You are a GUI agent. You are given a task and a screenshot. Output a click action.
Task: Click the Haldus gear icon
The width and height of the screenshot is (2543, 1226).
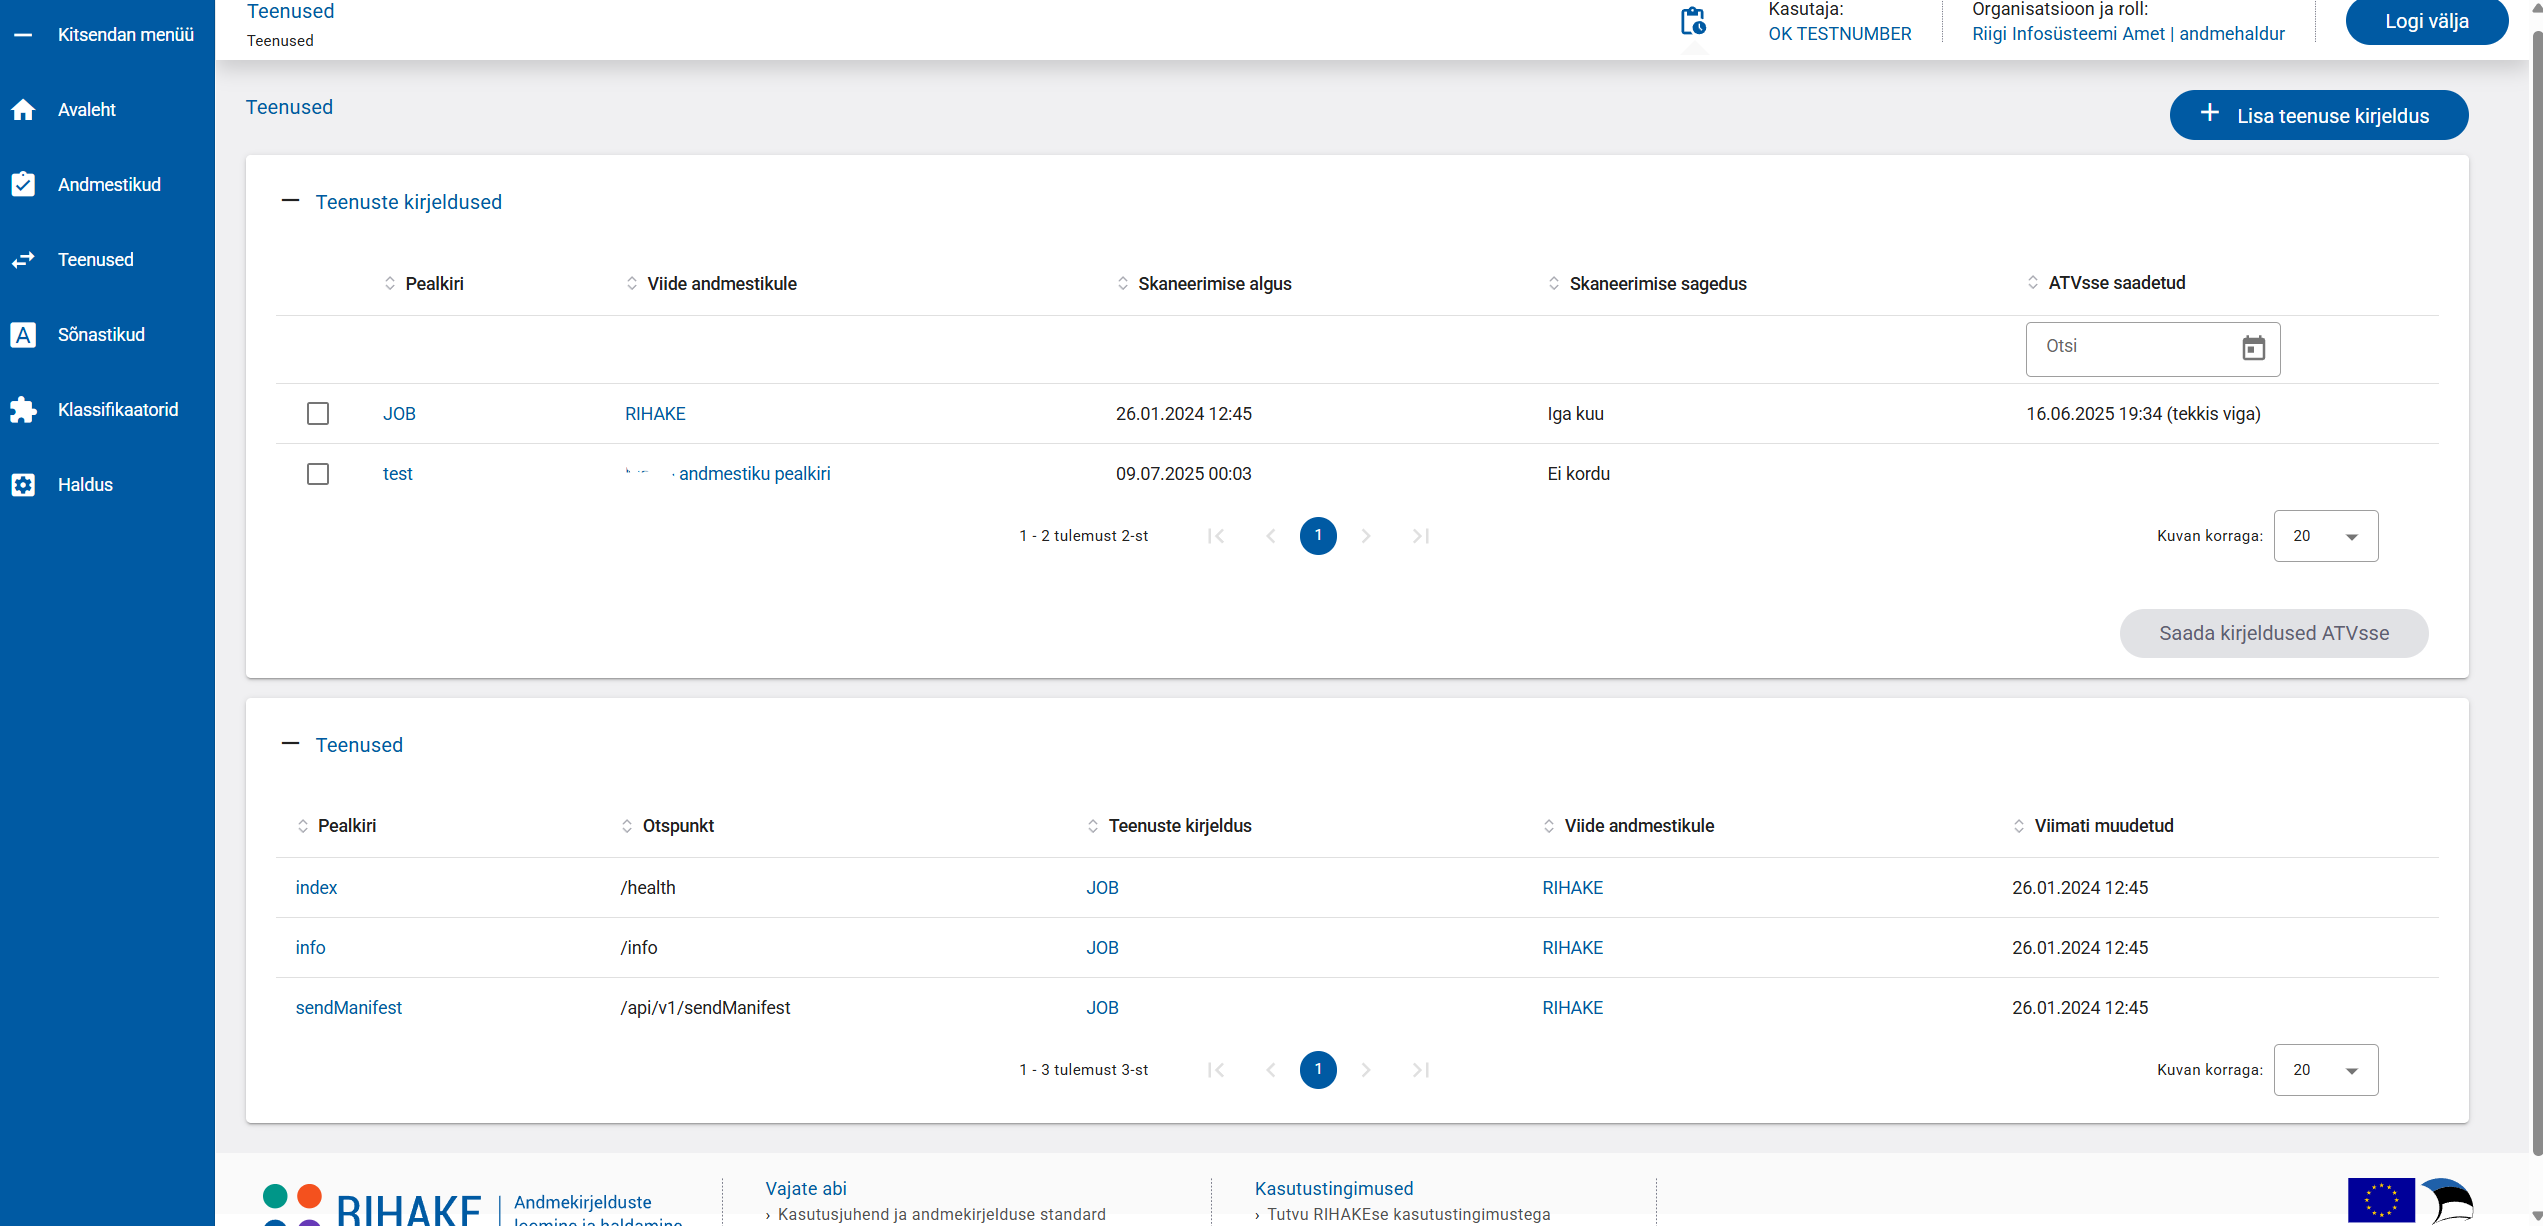click(x=23, y=485)
